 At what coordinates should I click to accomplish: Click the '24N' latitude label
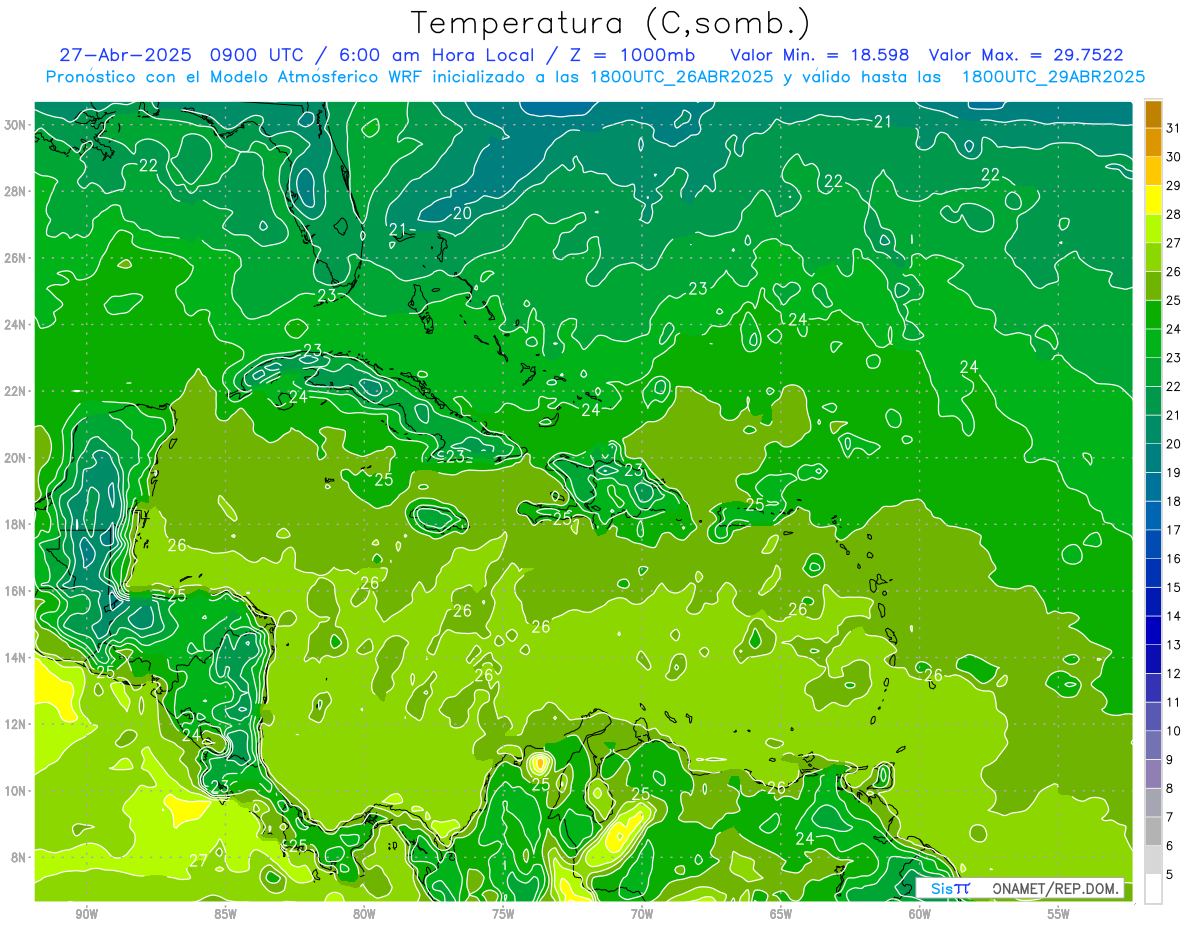(17, 325)
